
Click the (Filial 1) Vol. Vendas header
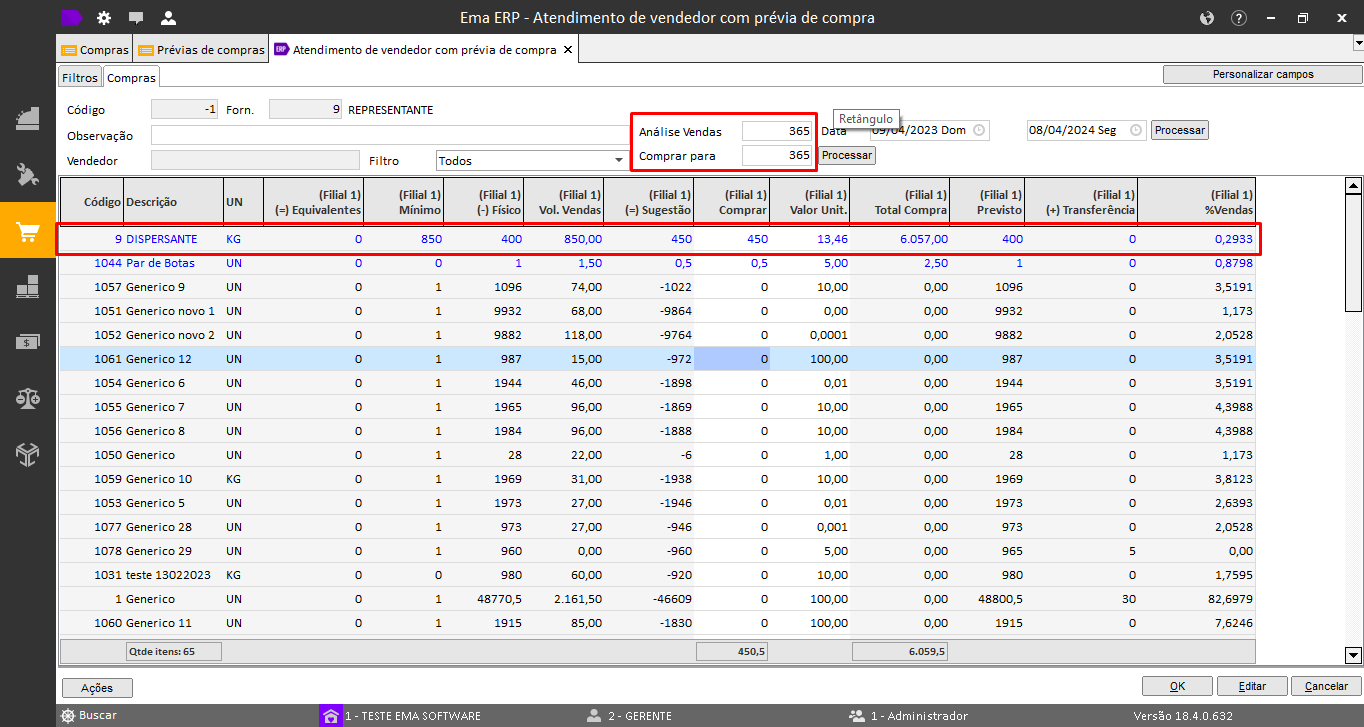tap(564, 202)
